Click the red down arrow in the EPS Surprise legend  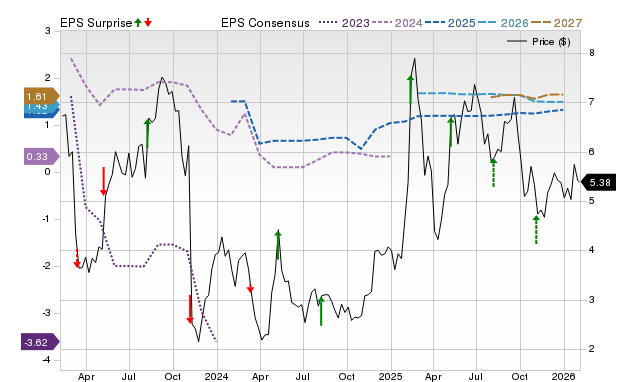[148, 23]
